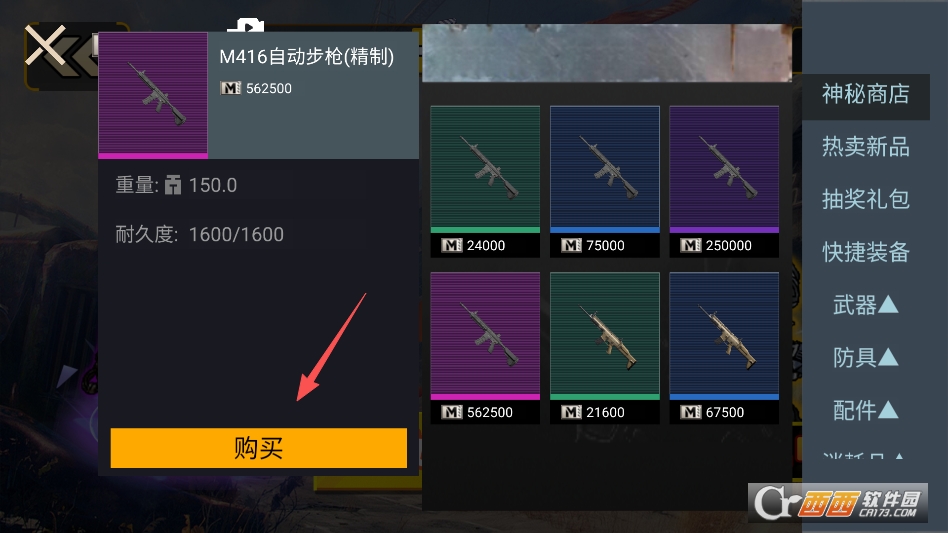Select the magenta M416 priced 562500
This screenshot has height=533, width=948.
tap(485, 347)
